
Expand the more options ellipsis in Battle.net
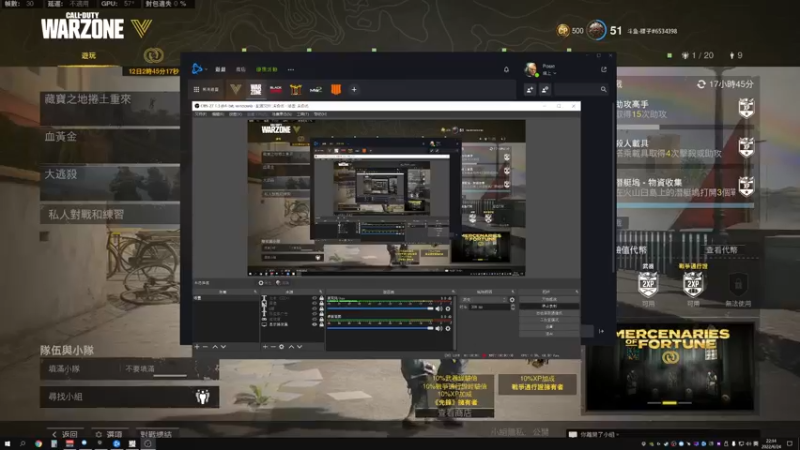point(291,69)
